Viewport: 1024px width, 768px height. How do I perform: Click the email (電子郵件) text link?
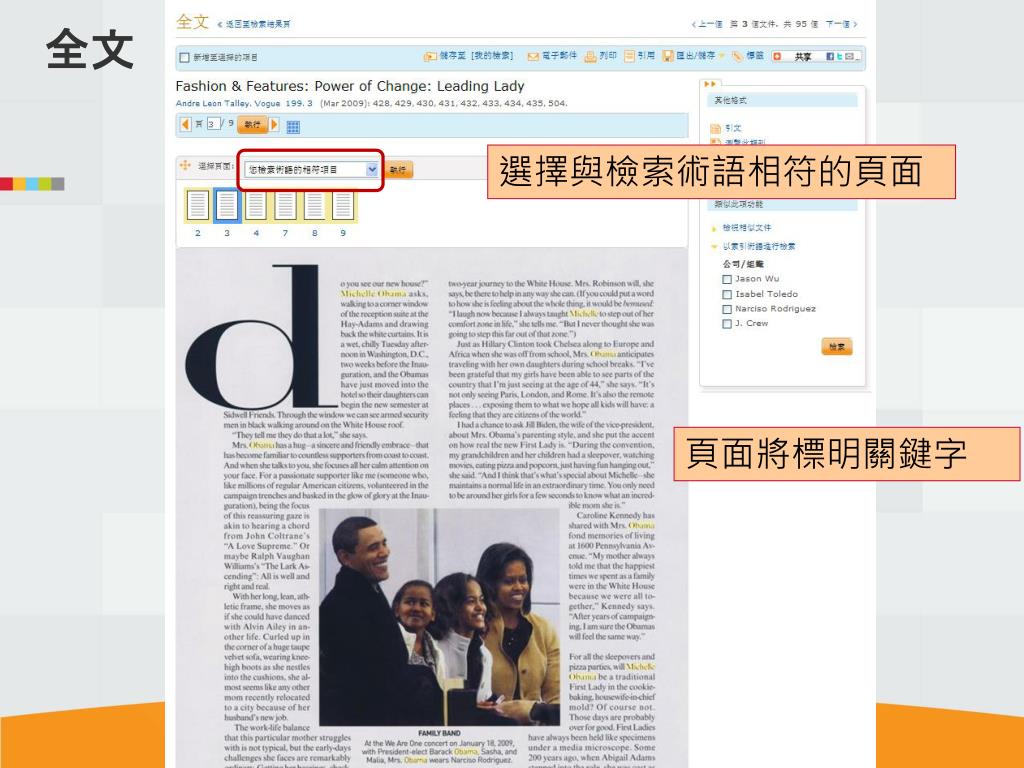[560, 56]
